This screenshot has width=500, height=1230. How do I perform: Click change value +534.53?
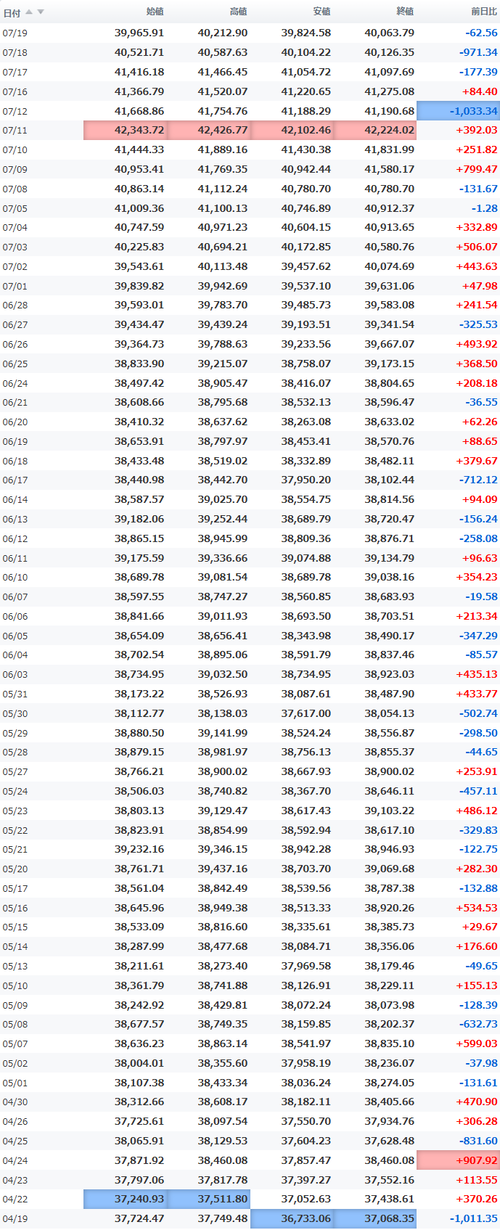pyautogui.click(x=476, y=908)
